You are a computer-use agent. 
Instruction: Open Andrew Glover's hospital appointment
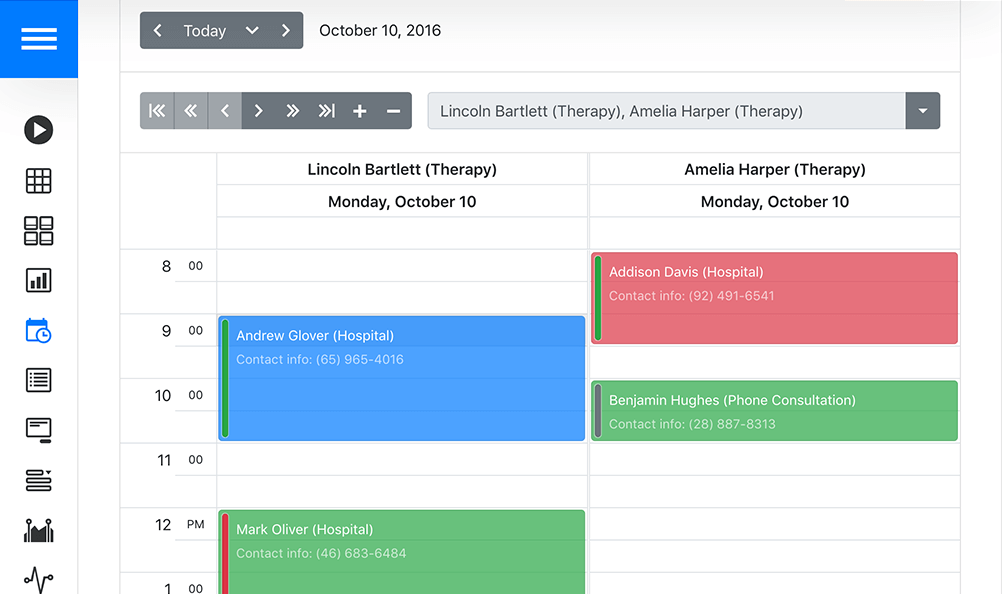(x=403, y=377)
